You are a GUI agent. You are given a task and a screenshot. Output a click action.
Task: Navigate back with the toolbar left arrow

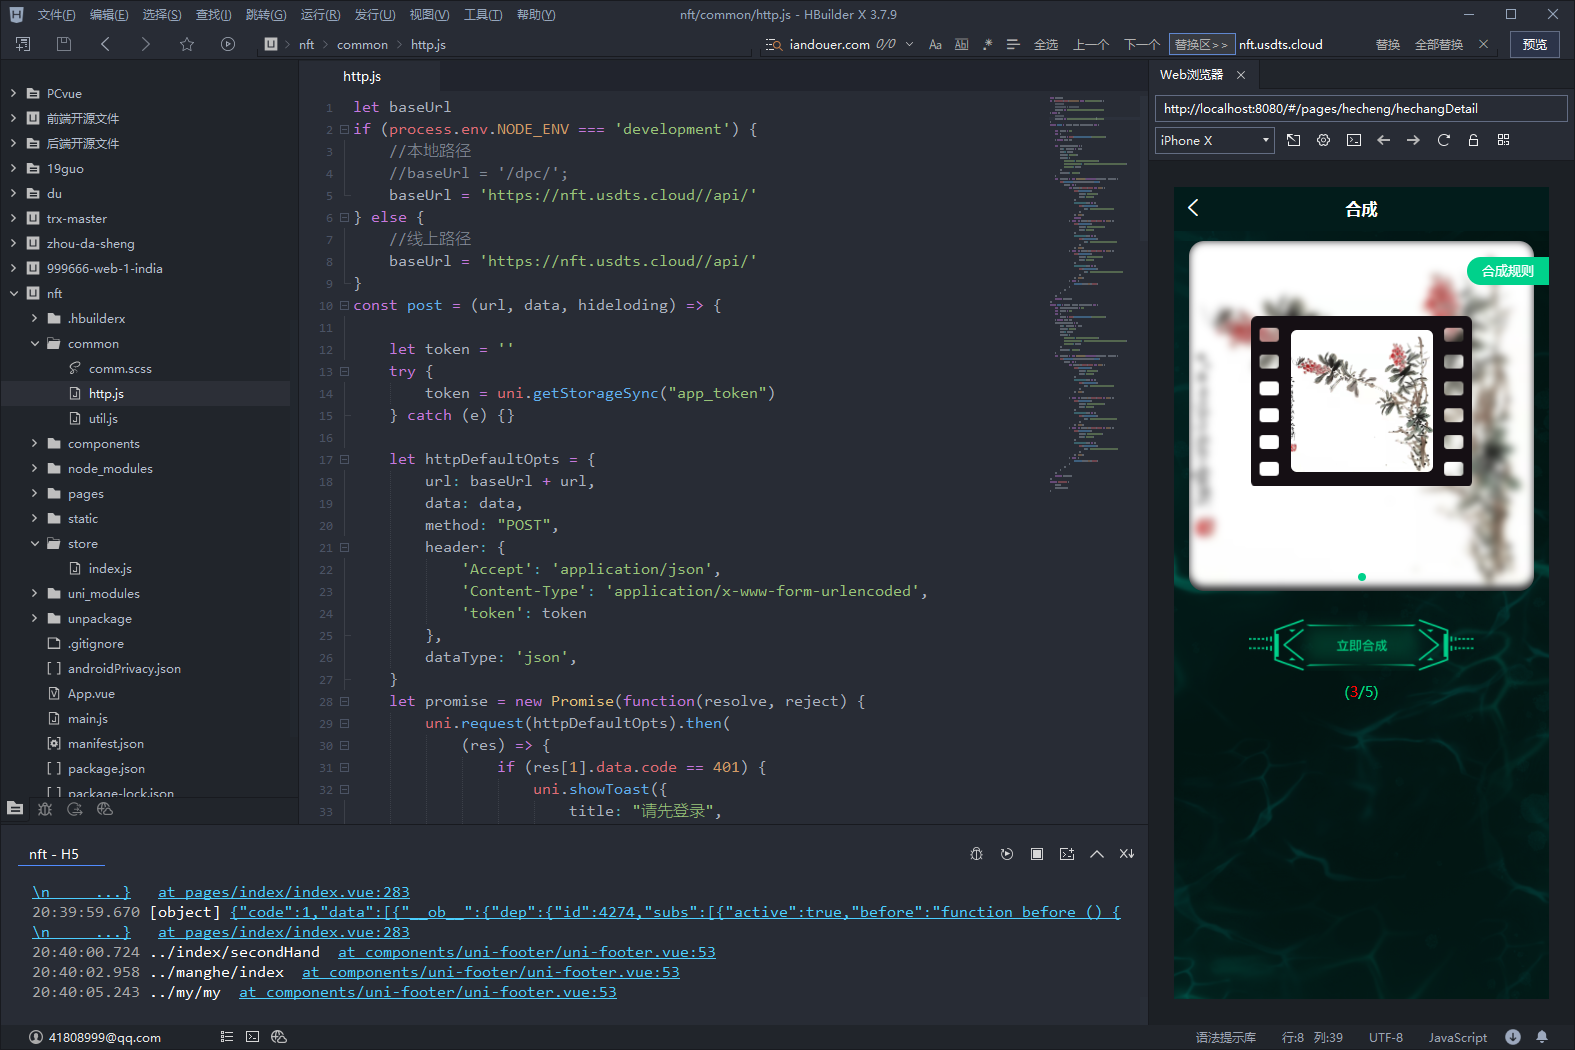pos(105,44)
